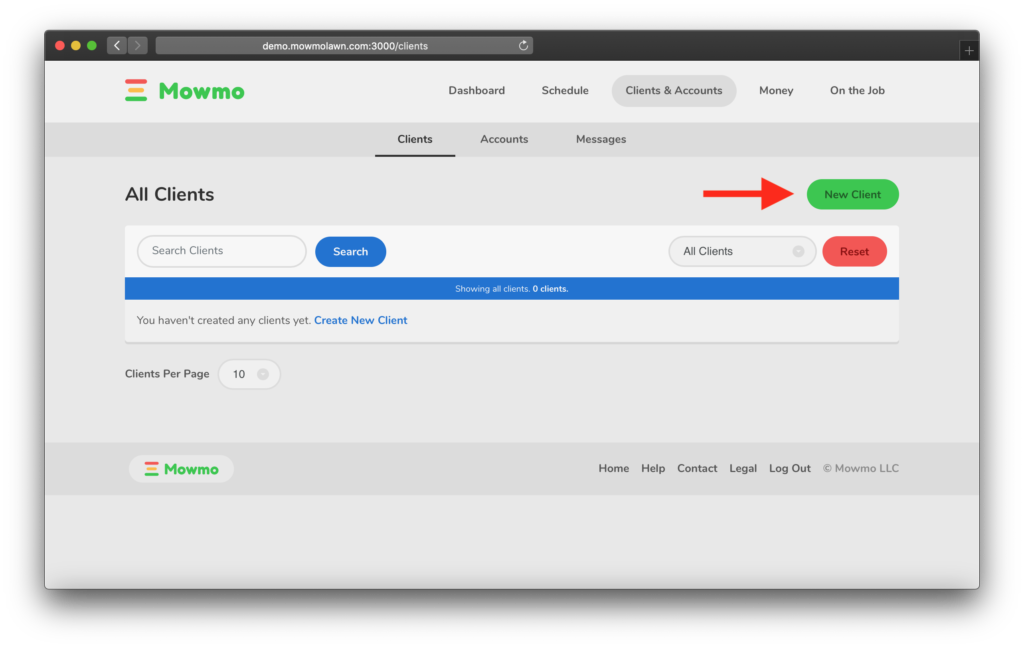Click the browser address bar
The image size is (1024, 648).
344,46
